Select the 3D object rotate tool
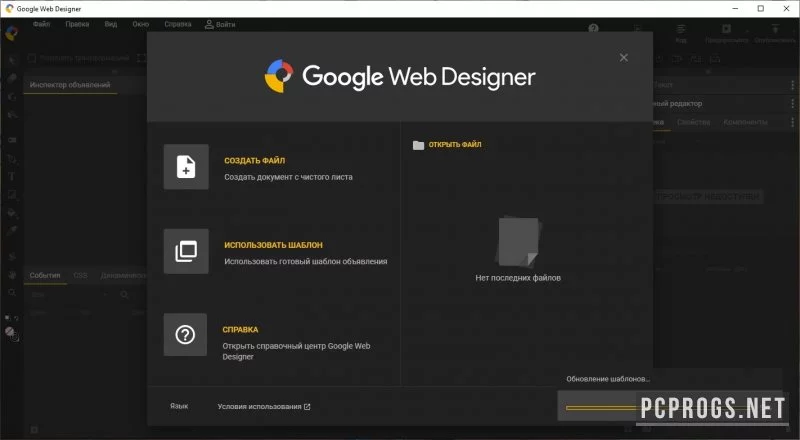Image resolution: width=800 pixels, height=440 pixels. pos(12,96)
